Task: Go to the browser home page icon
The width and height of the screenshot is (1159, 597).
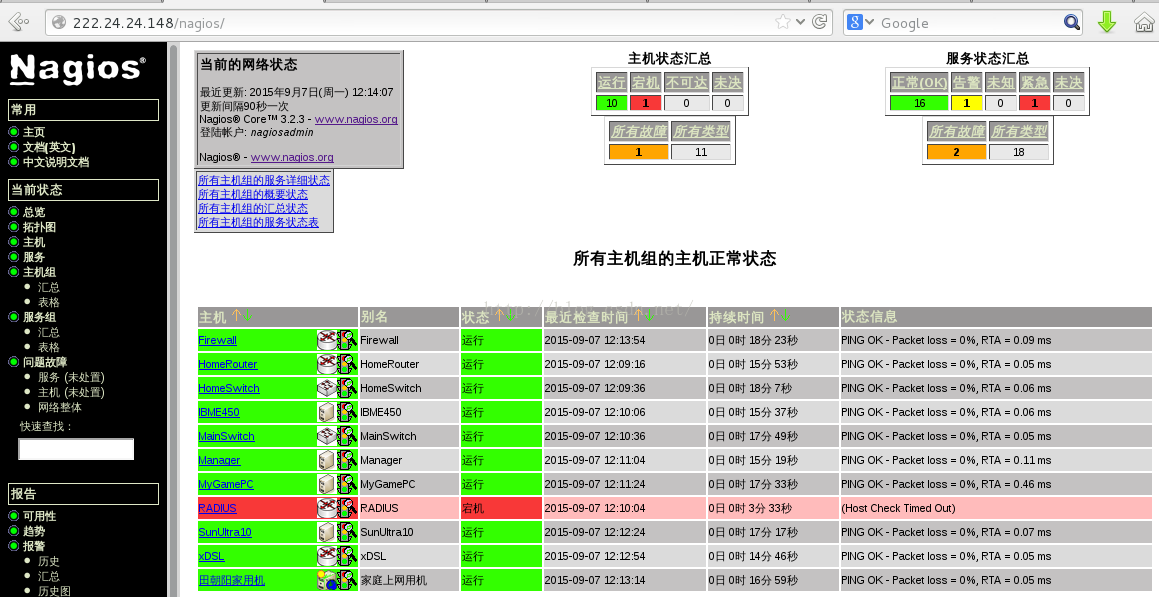Action: coord(1144,22)
